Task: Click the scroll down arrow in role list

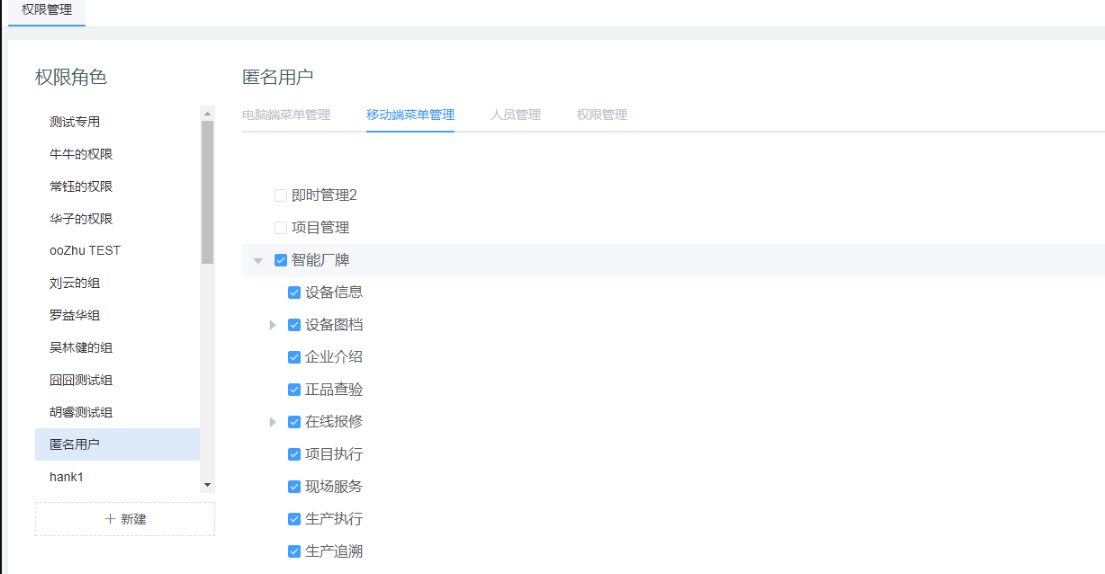Action: tap(208, 485)
